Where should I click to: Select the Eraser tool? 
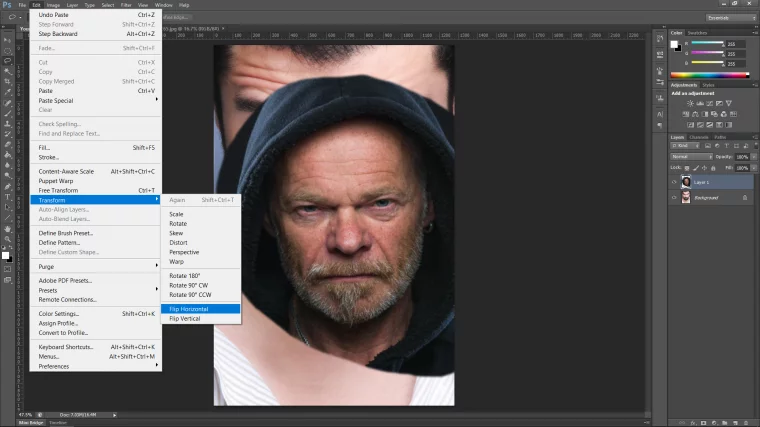tap(8, 144)
